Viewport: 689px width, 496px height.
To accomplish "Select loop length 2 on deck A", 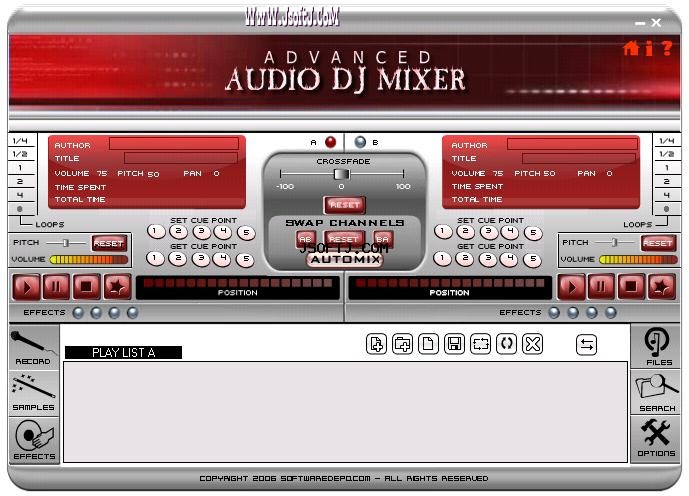I will 20,181.
